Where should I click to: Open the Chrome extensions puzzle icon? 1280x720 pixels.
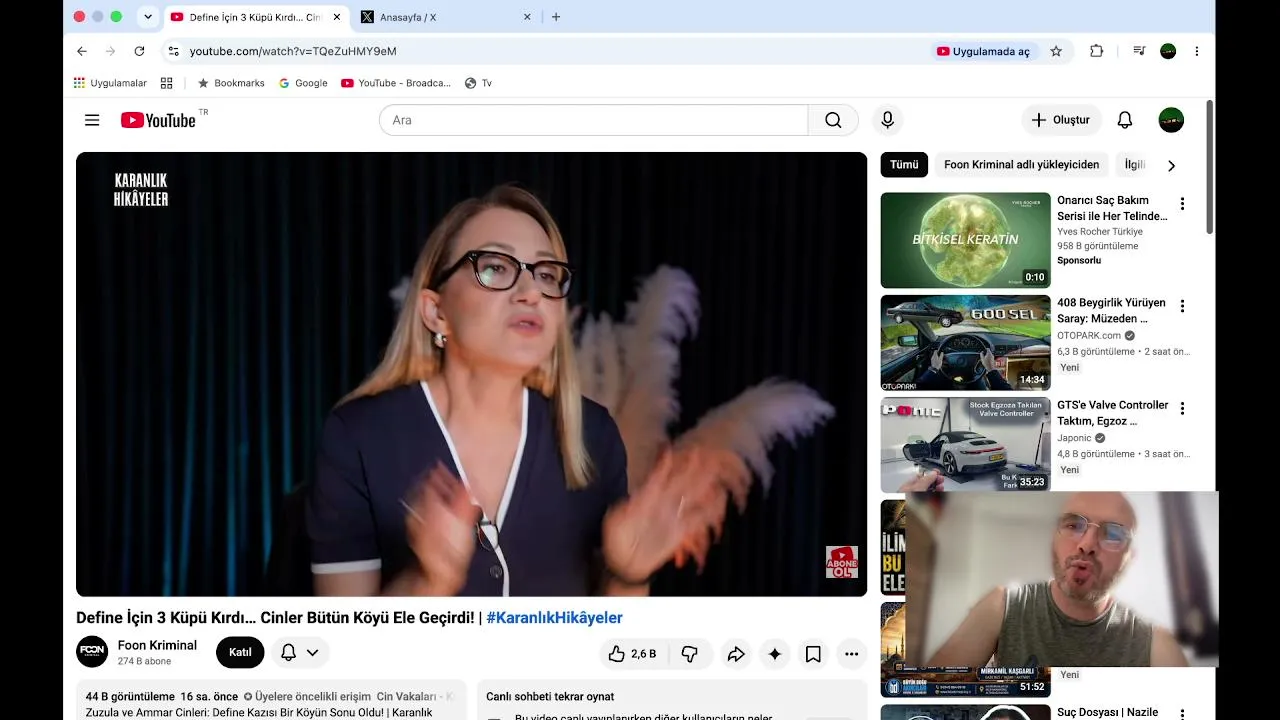[1097, 51]
